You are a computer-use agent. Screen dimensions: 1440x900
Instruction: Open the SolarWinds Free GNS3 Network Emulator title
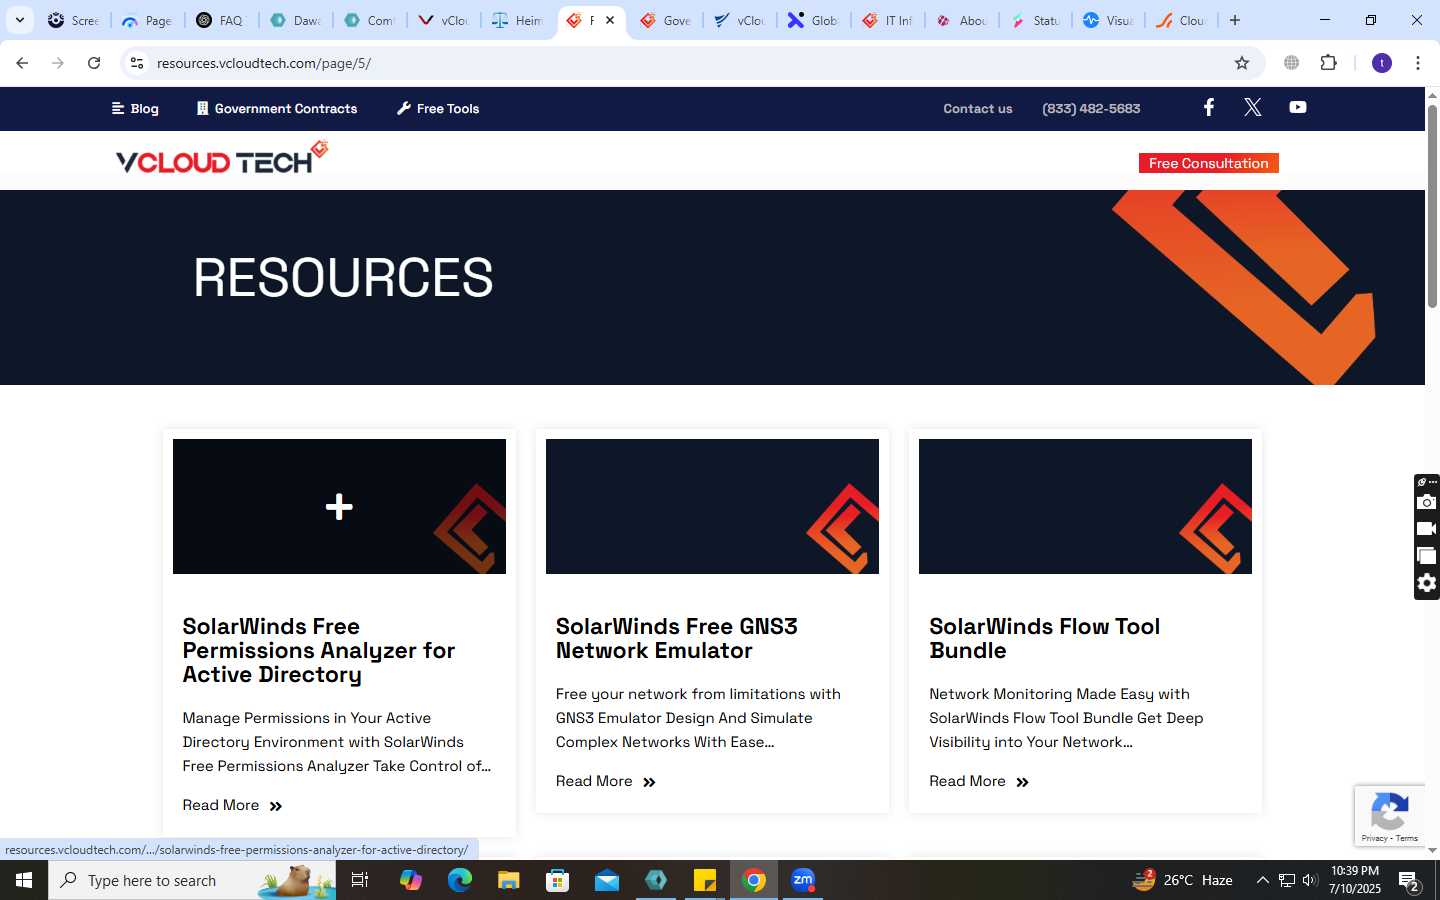click(x=676, y=638)
